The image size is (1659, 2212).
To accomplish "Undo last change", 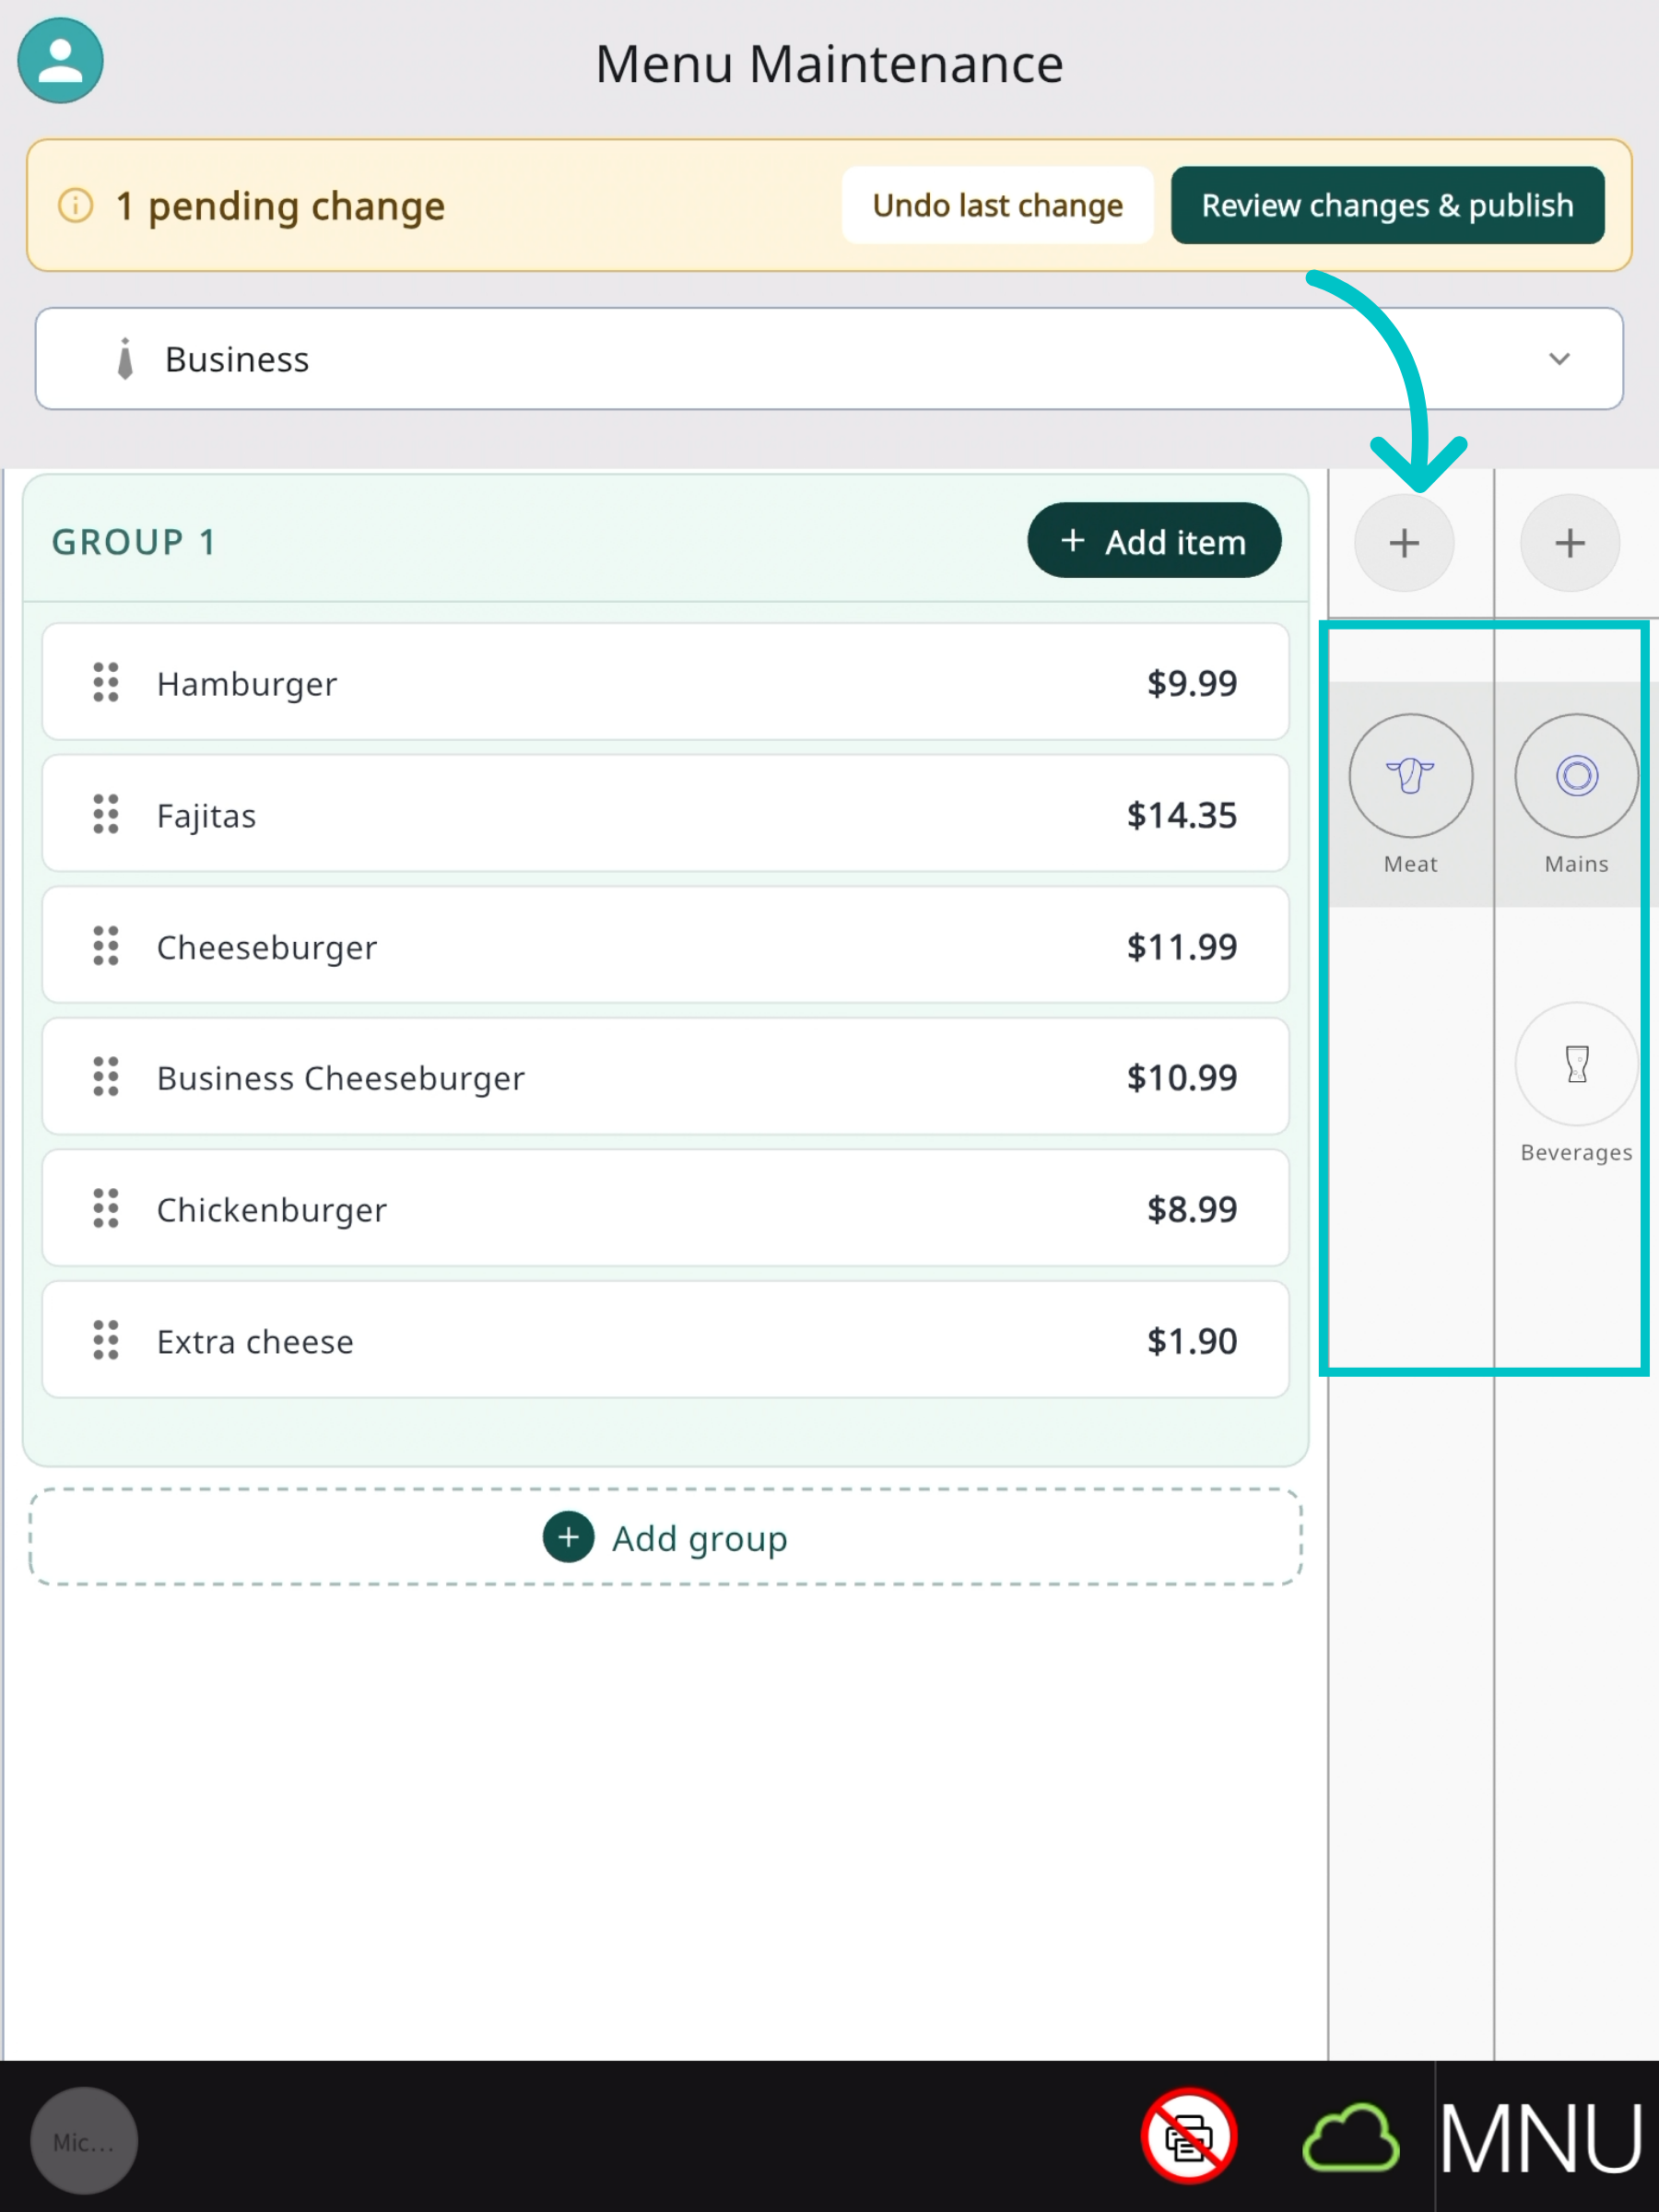I will tap(997, 205).
